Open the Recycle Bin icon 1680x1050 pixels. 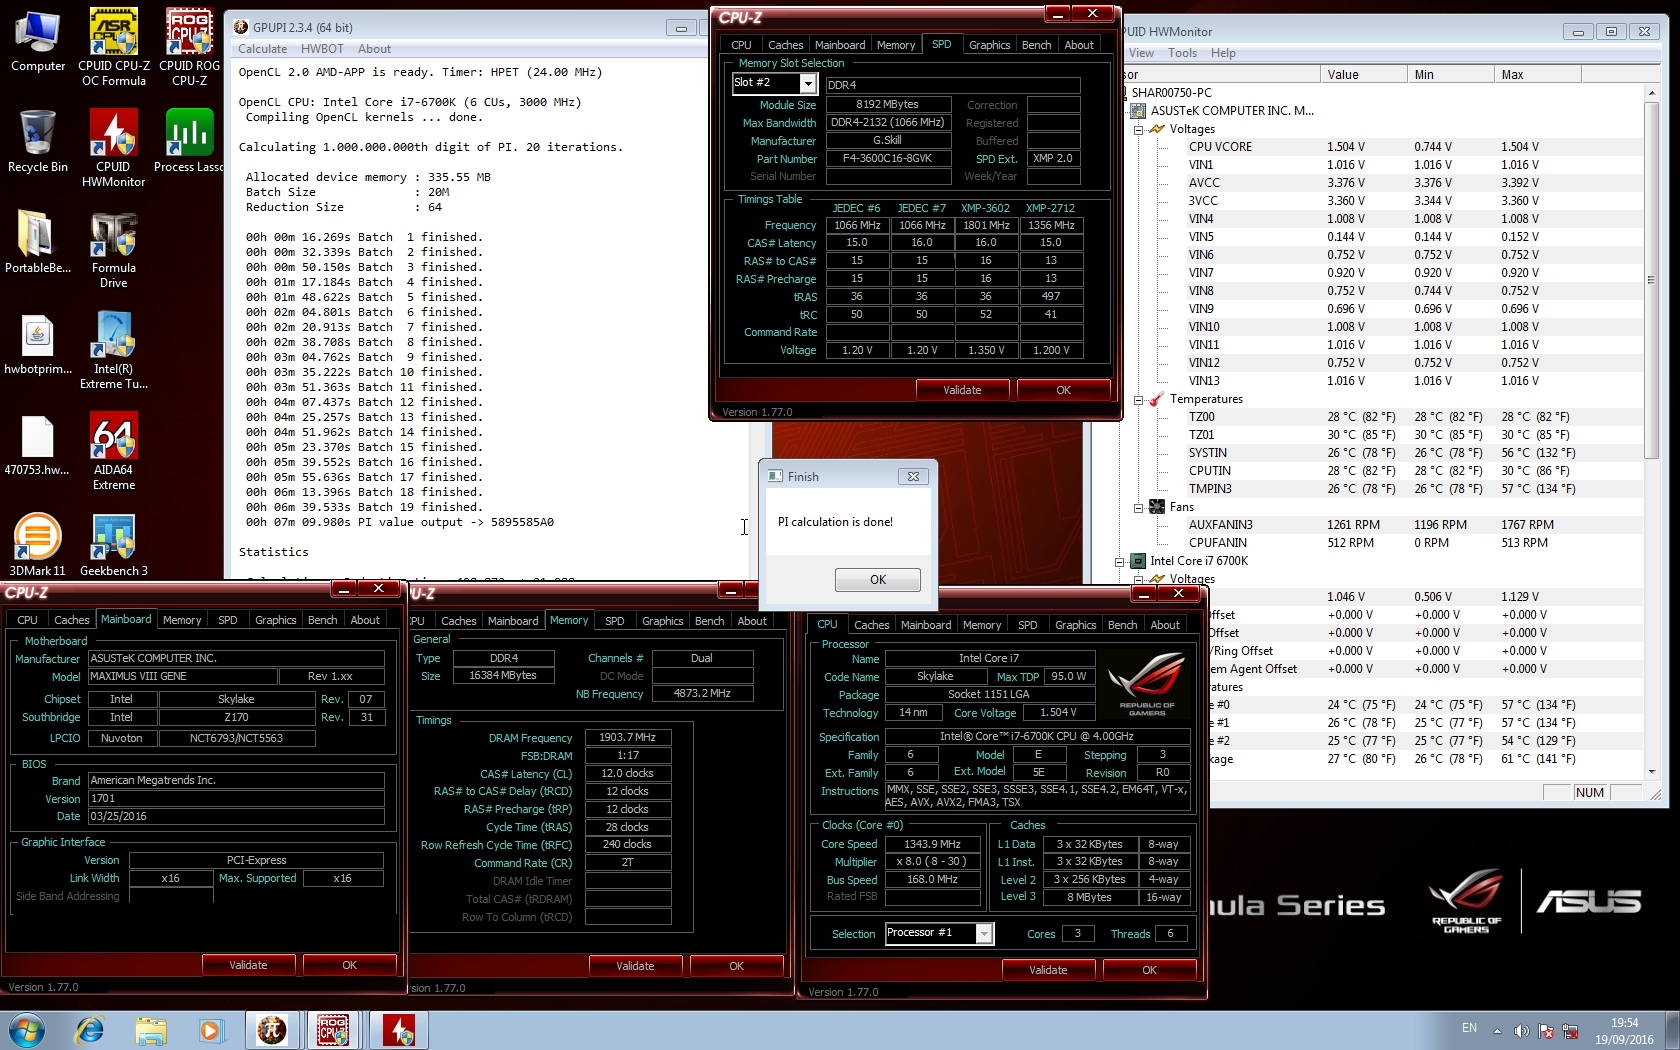38,141
